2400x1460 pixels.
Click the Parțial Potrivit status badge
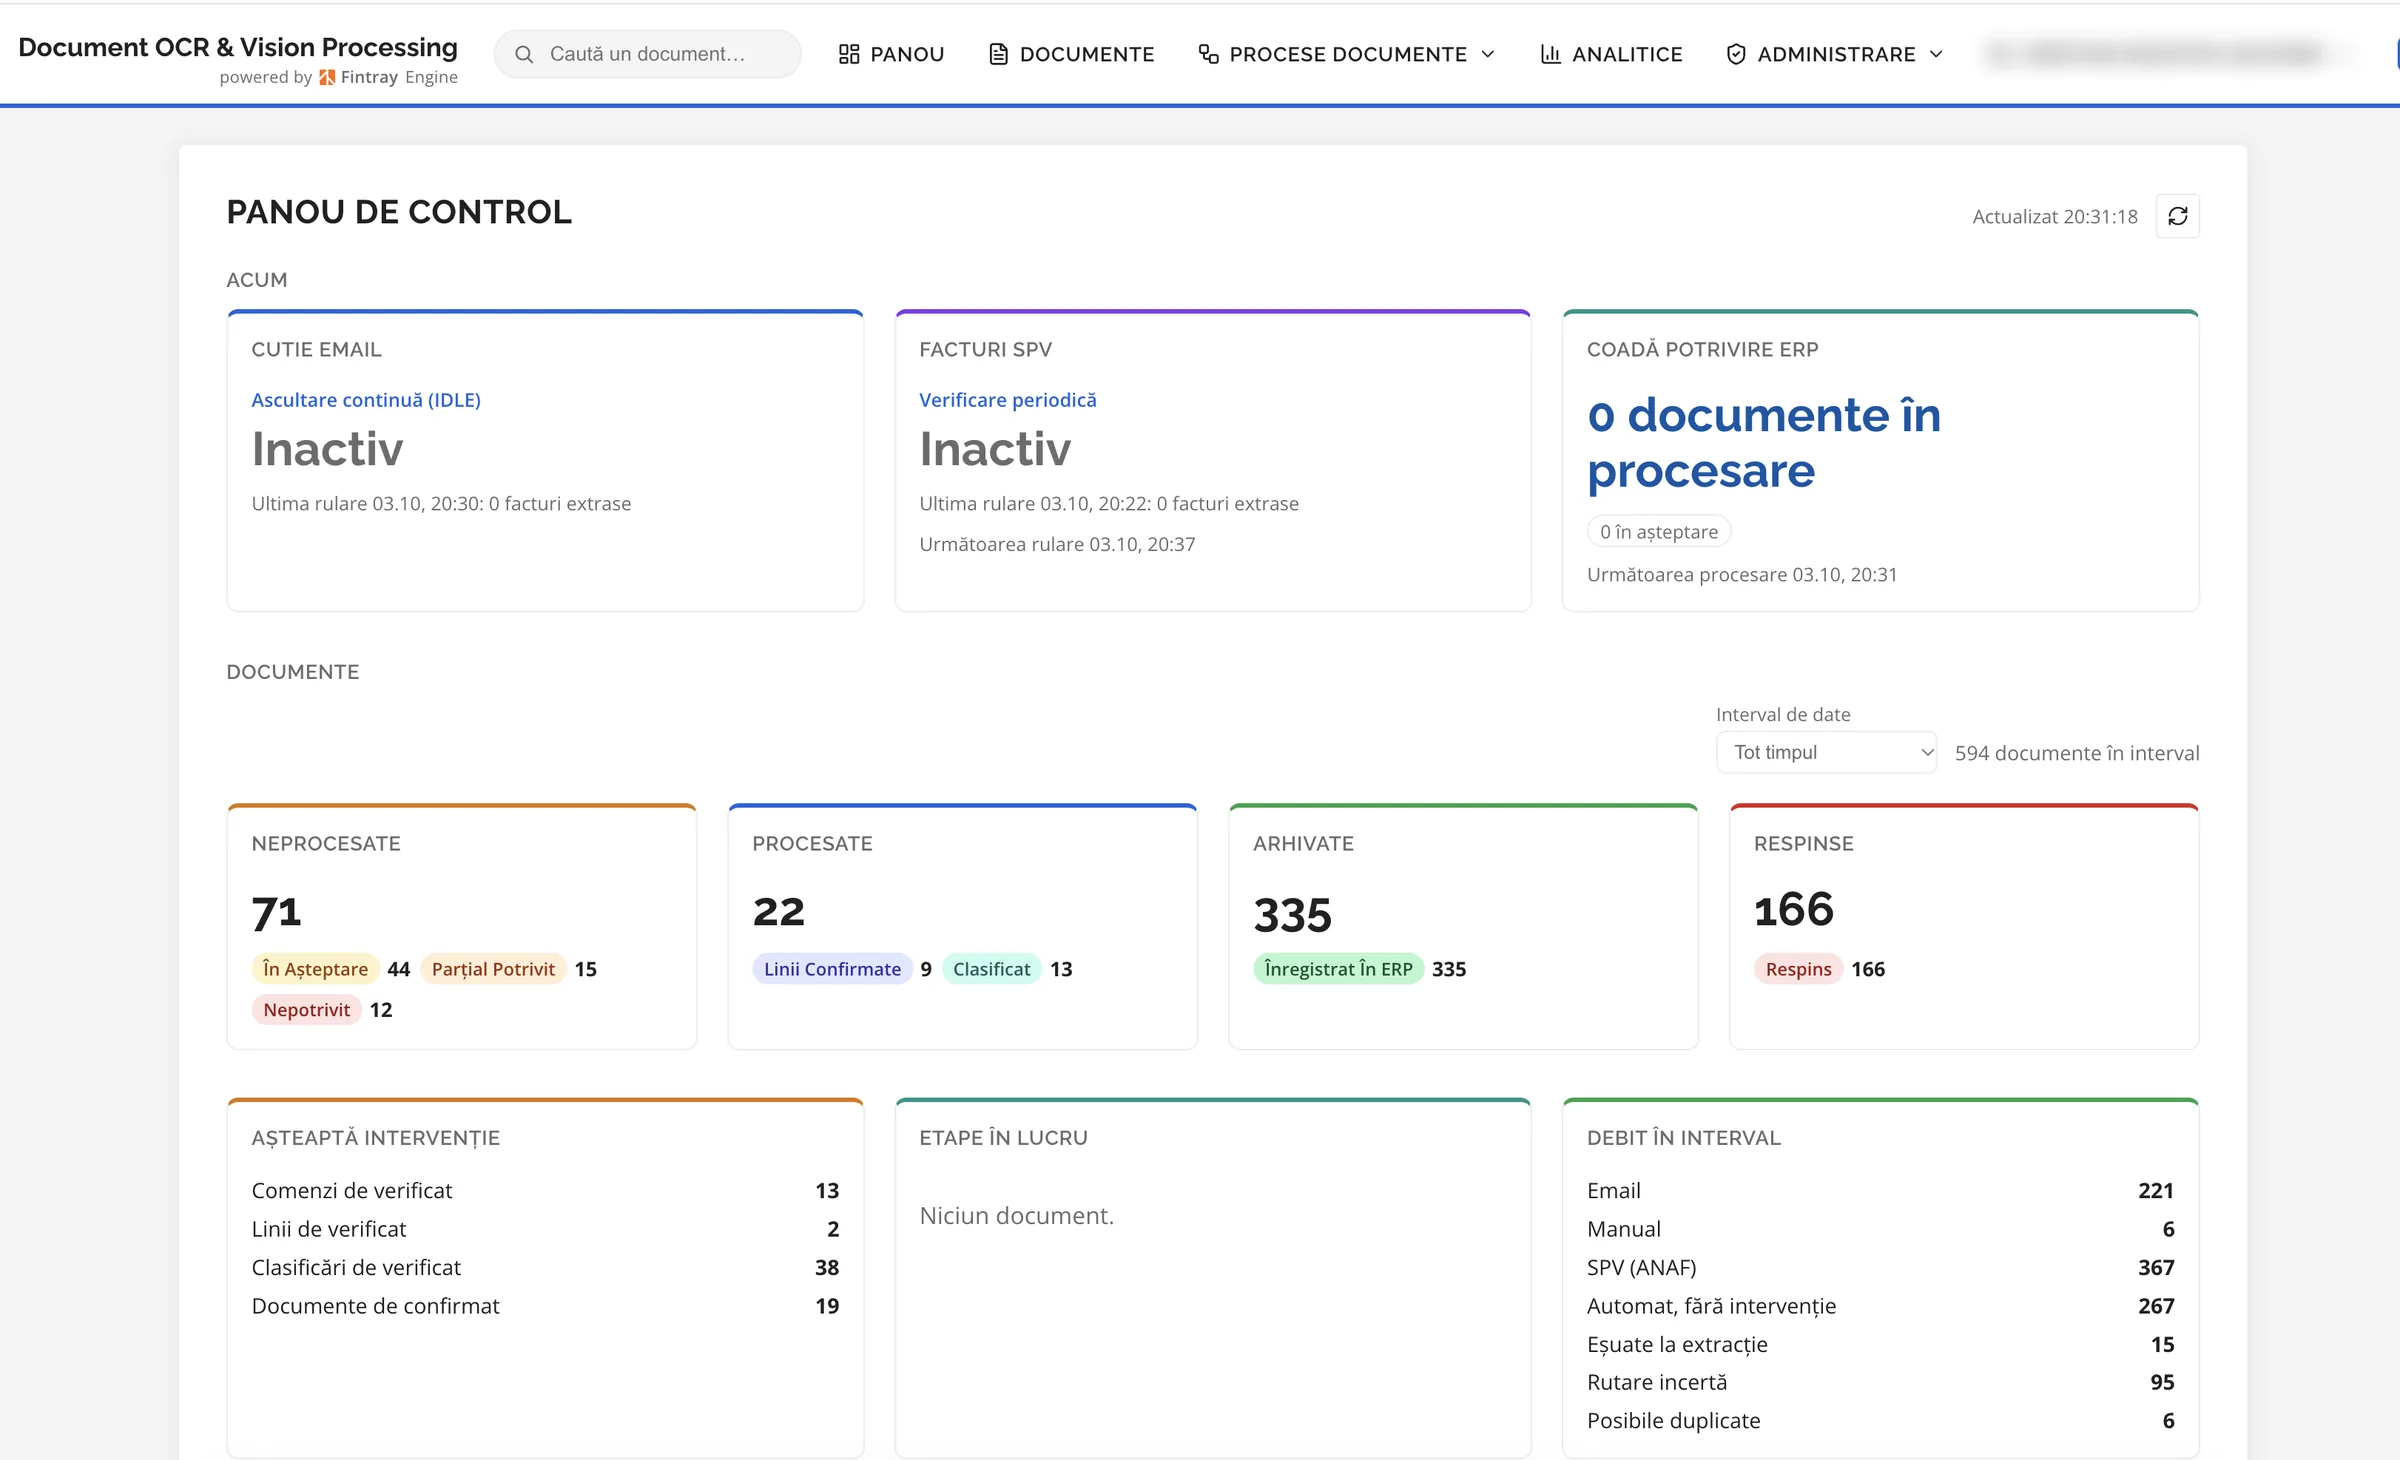[x=493, y=969]
